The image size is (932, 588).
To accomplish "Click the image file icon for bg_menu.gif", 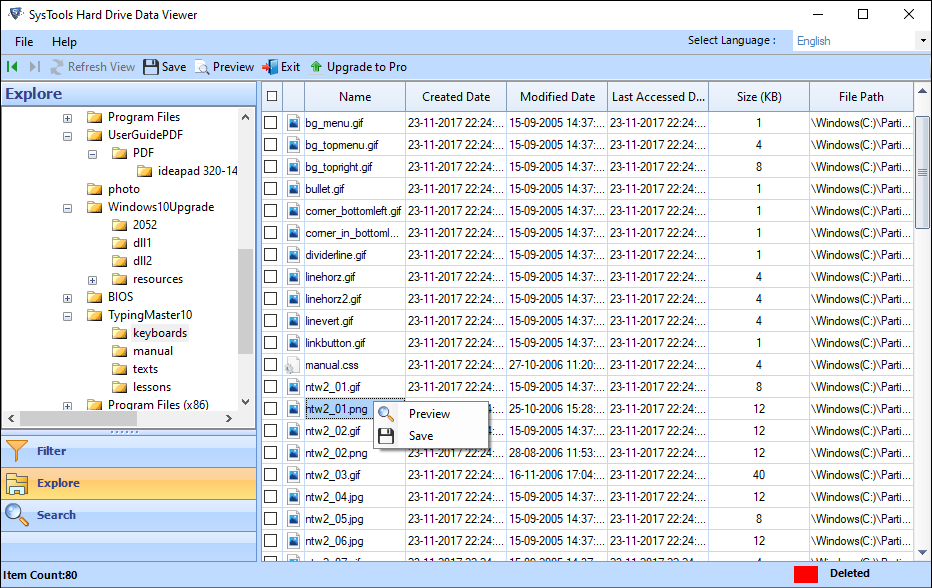I will coord(293,123).
